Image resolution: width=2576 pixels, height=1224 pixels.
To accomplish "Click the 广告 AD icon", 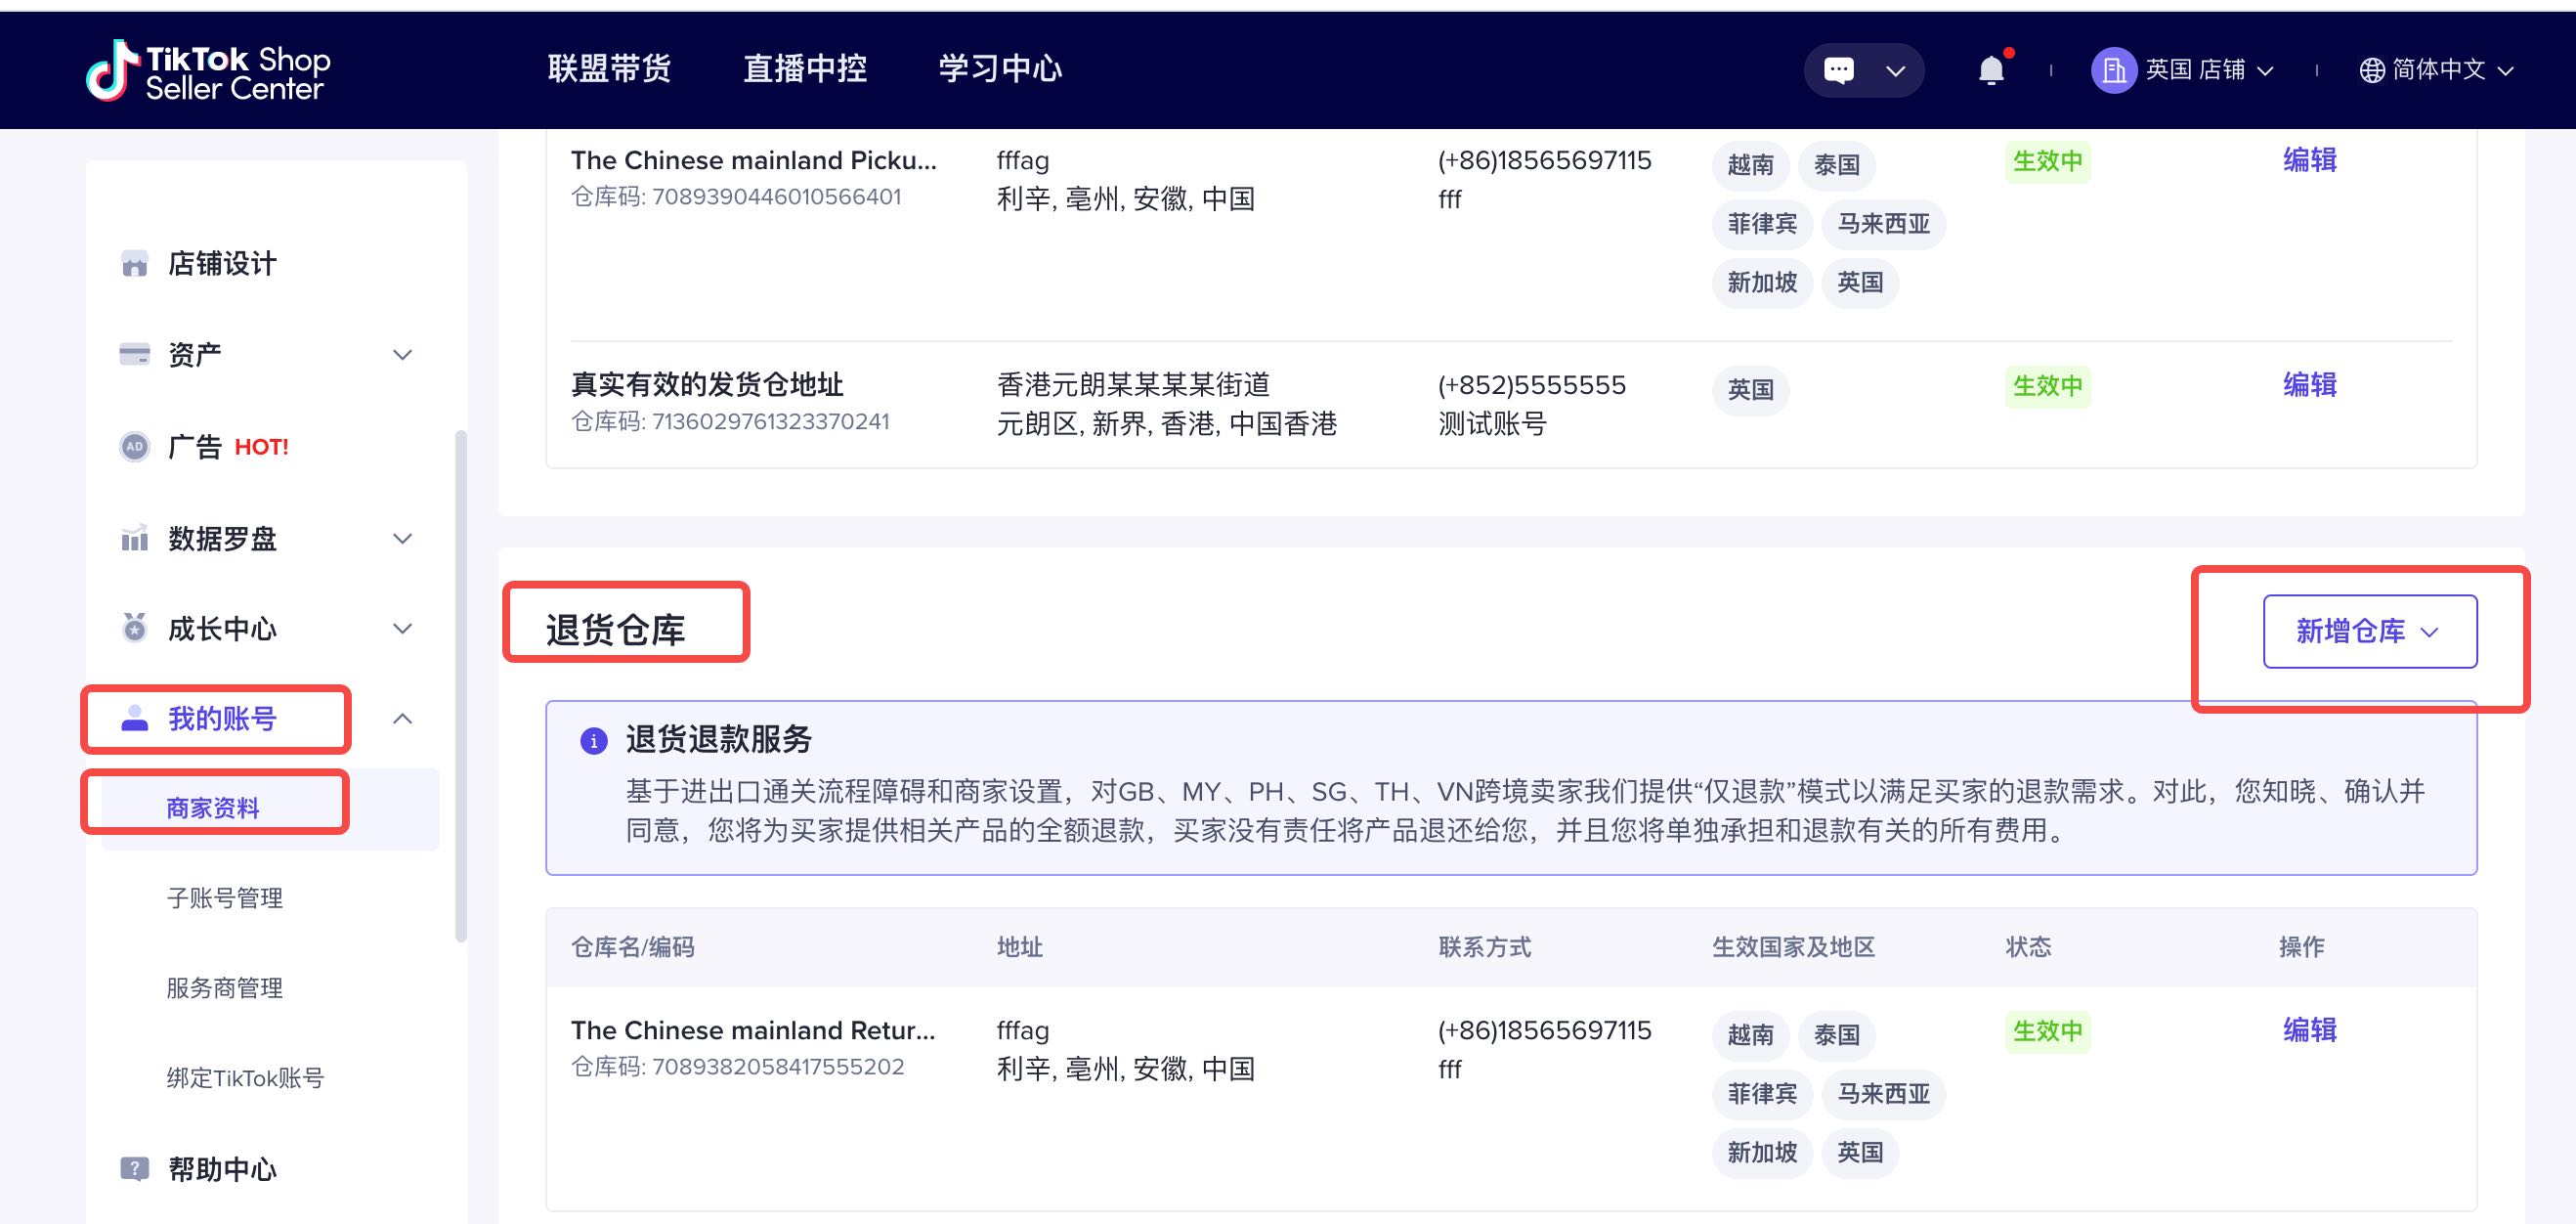I will (x=134, y=446).
